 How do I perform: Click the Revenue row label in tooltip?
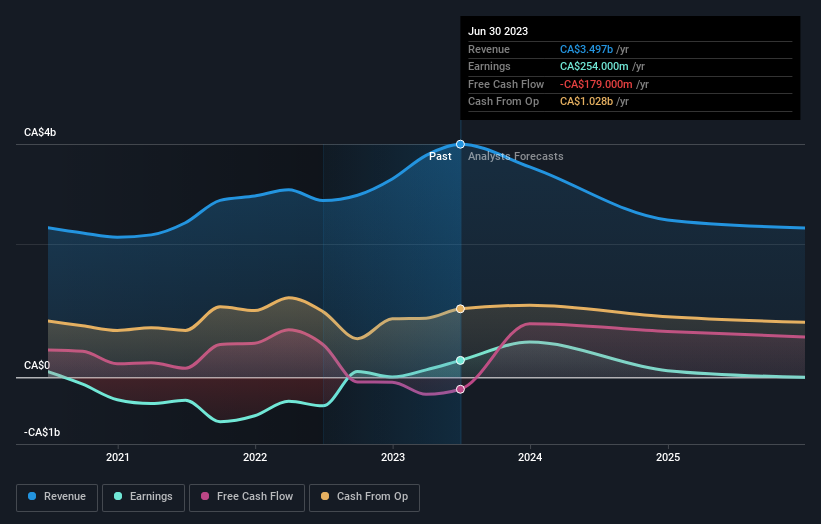pyautogui.click(x=489, y=49)
